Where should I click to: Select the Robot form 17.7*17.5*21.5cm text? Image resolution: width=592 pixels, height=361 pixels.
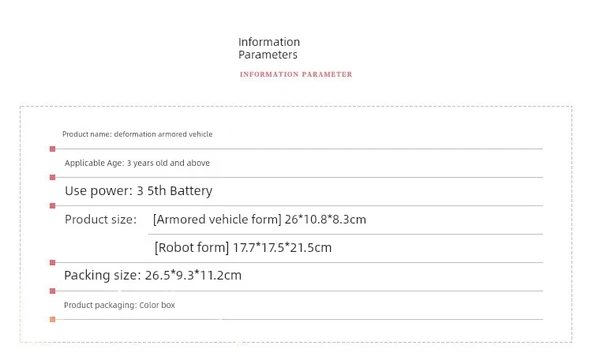(243, 248)
